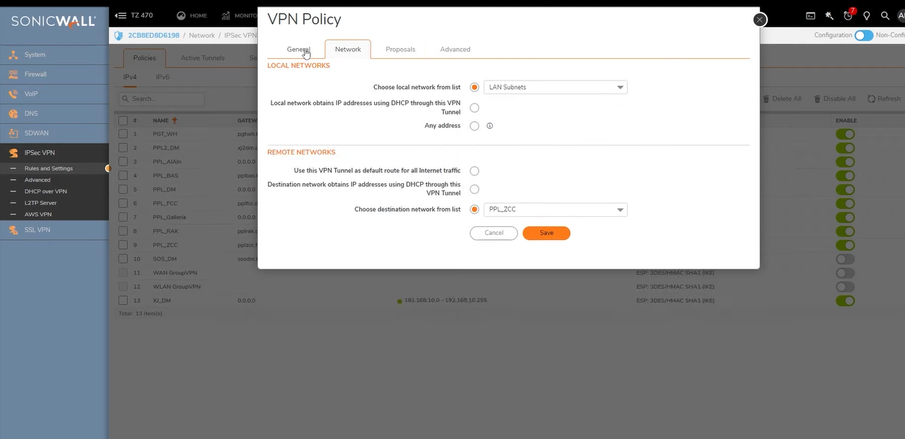Collapse sidebar using the menu arrow icon
Screen dimensions: 905x439
point(121,16)
